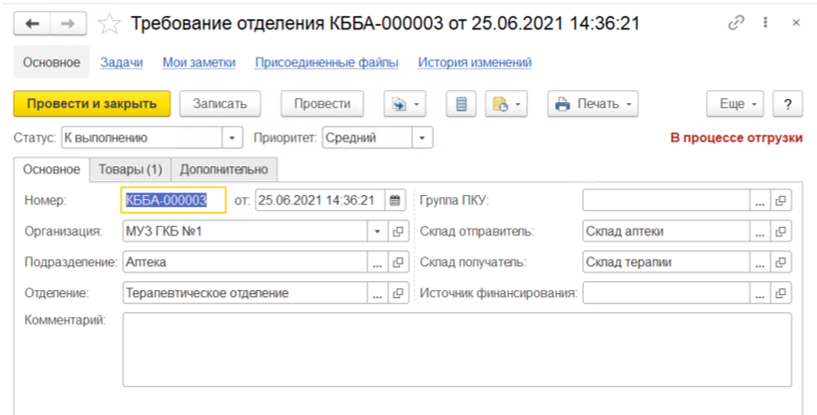Switch to the Дополнительно tab
Screen dimensions: 817x415
(x=224, y=169)
